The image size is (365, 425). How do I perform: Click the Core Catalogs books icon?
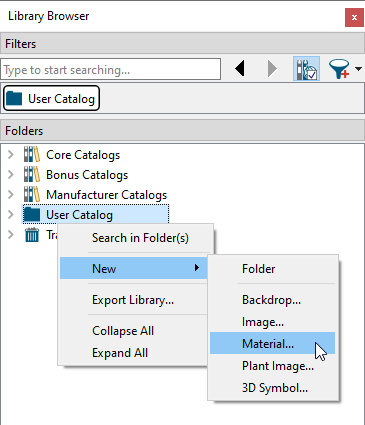pyautogui.click(x=32, y=155)
